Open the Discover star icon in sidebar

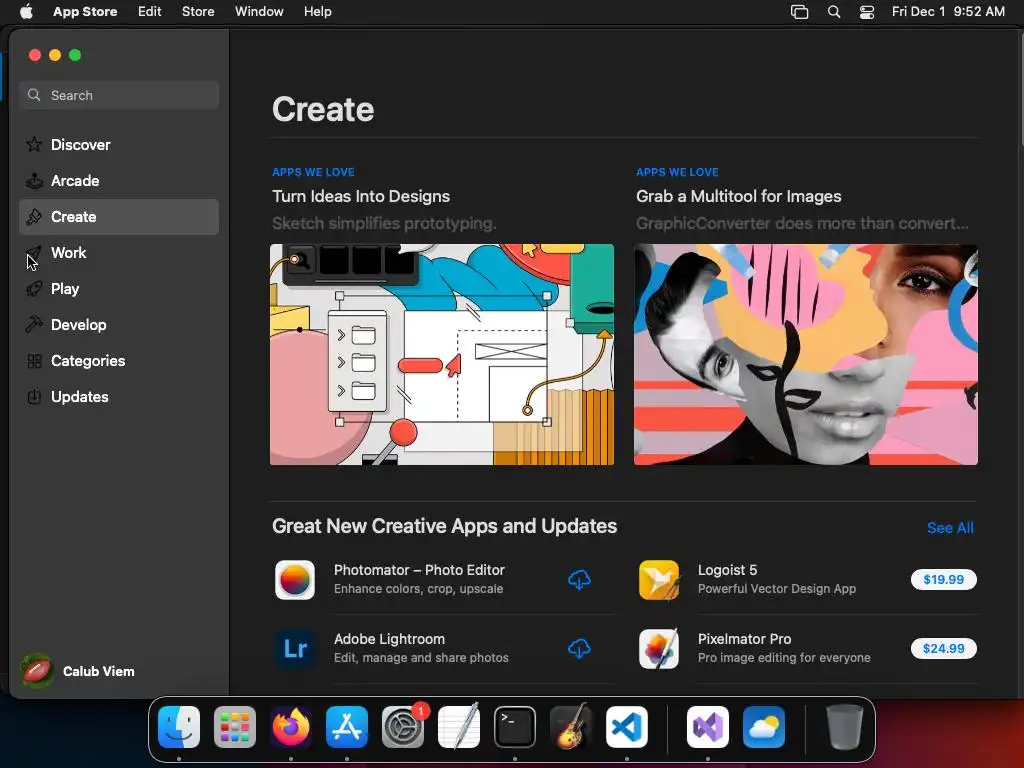[x=34, y=144]
